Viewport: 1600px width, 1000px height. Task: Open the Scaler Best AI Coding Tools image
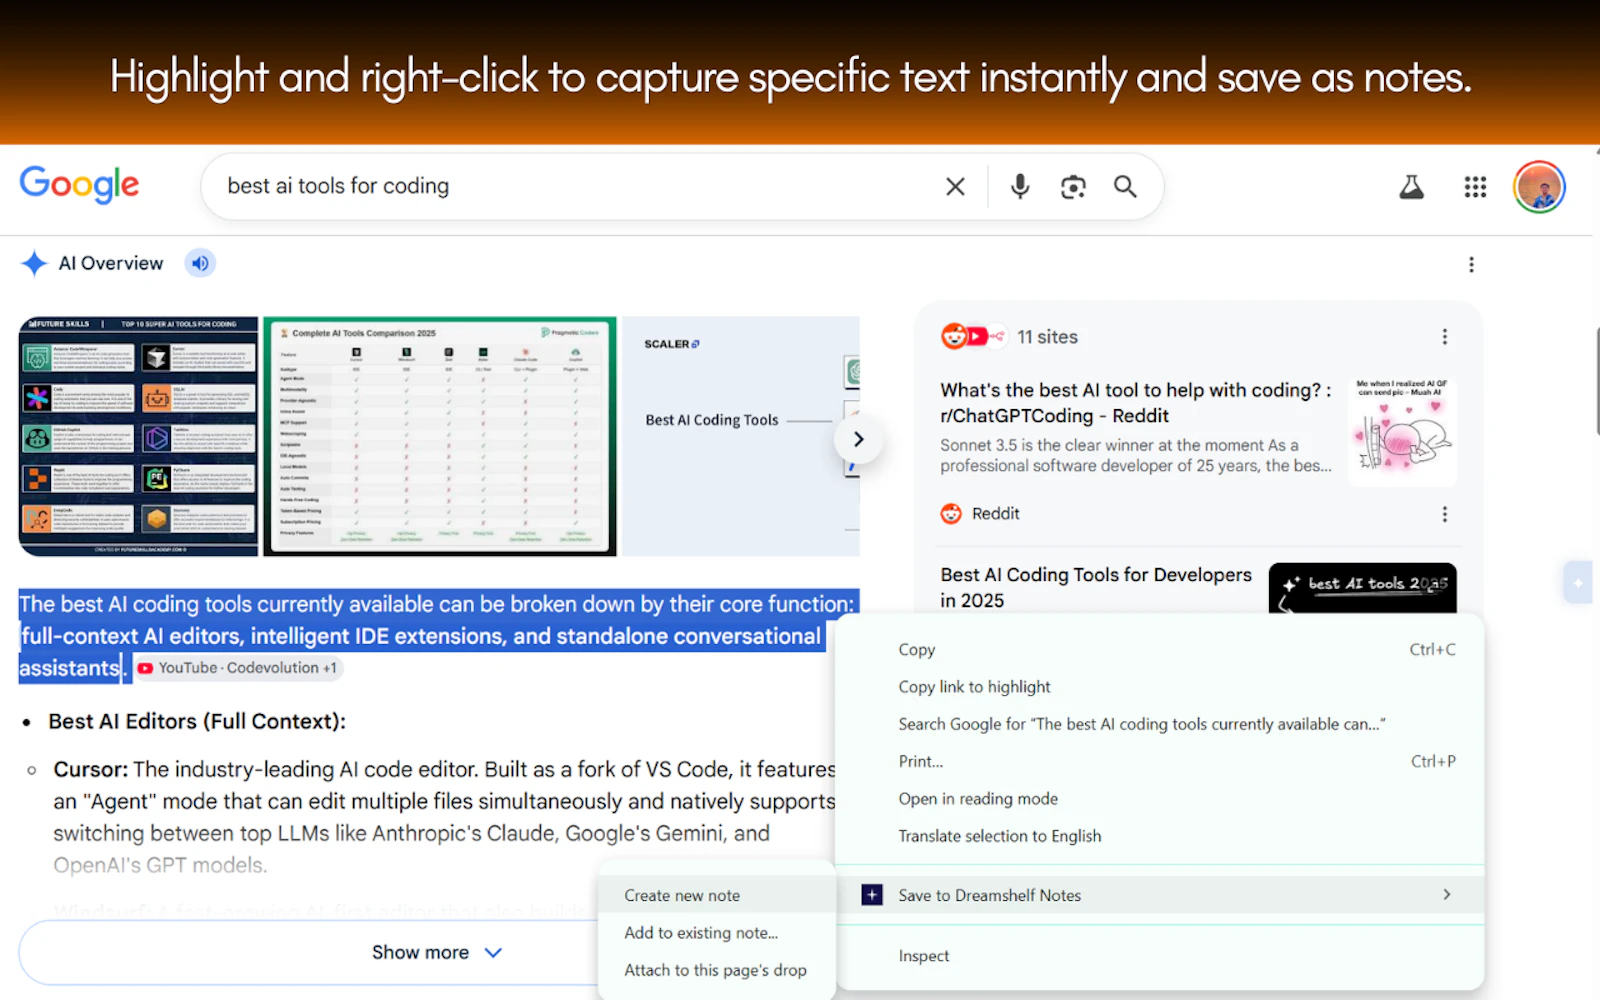(x=741, y=436)
